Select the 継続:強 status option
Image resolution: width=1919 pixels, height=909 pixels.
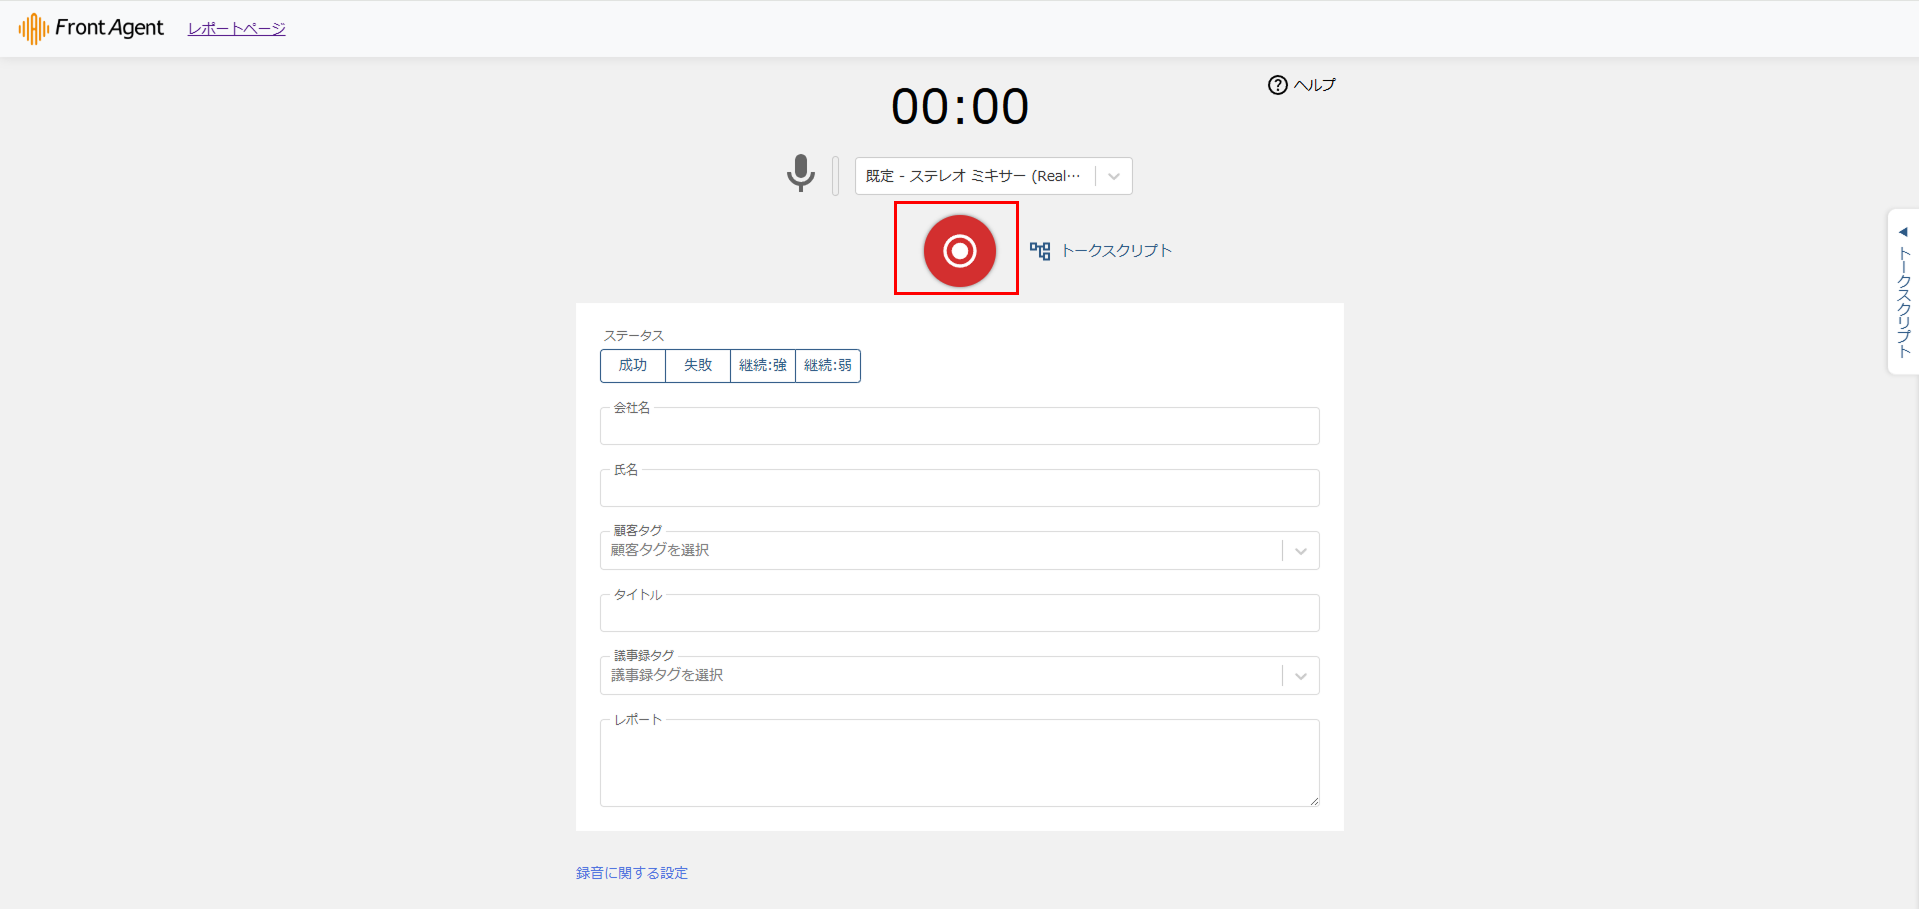tap(763, 366)
